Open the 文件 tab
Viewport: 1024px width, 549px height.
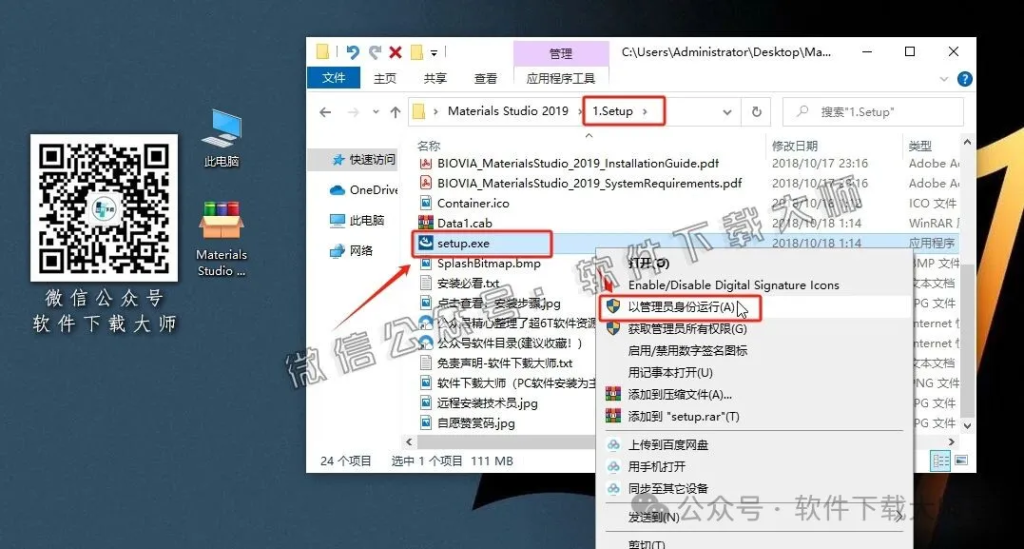point(334,78)
